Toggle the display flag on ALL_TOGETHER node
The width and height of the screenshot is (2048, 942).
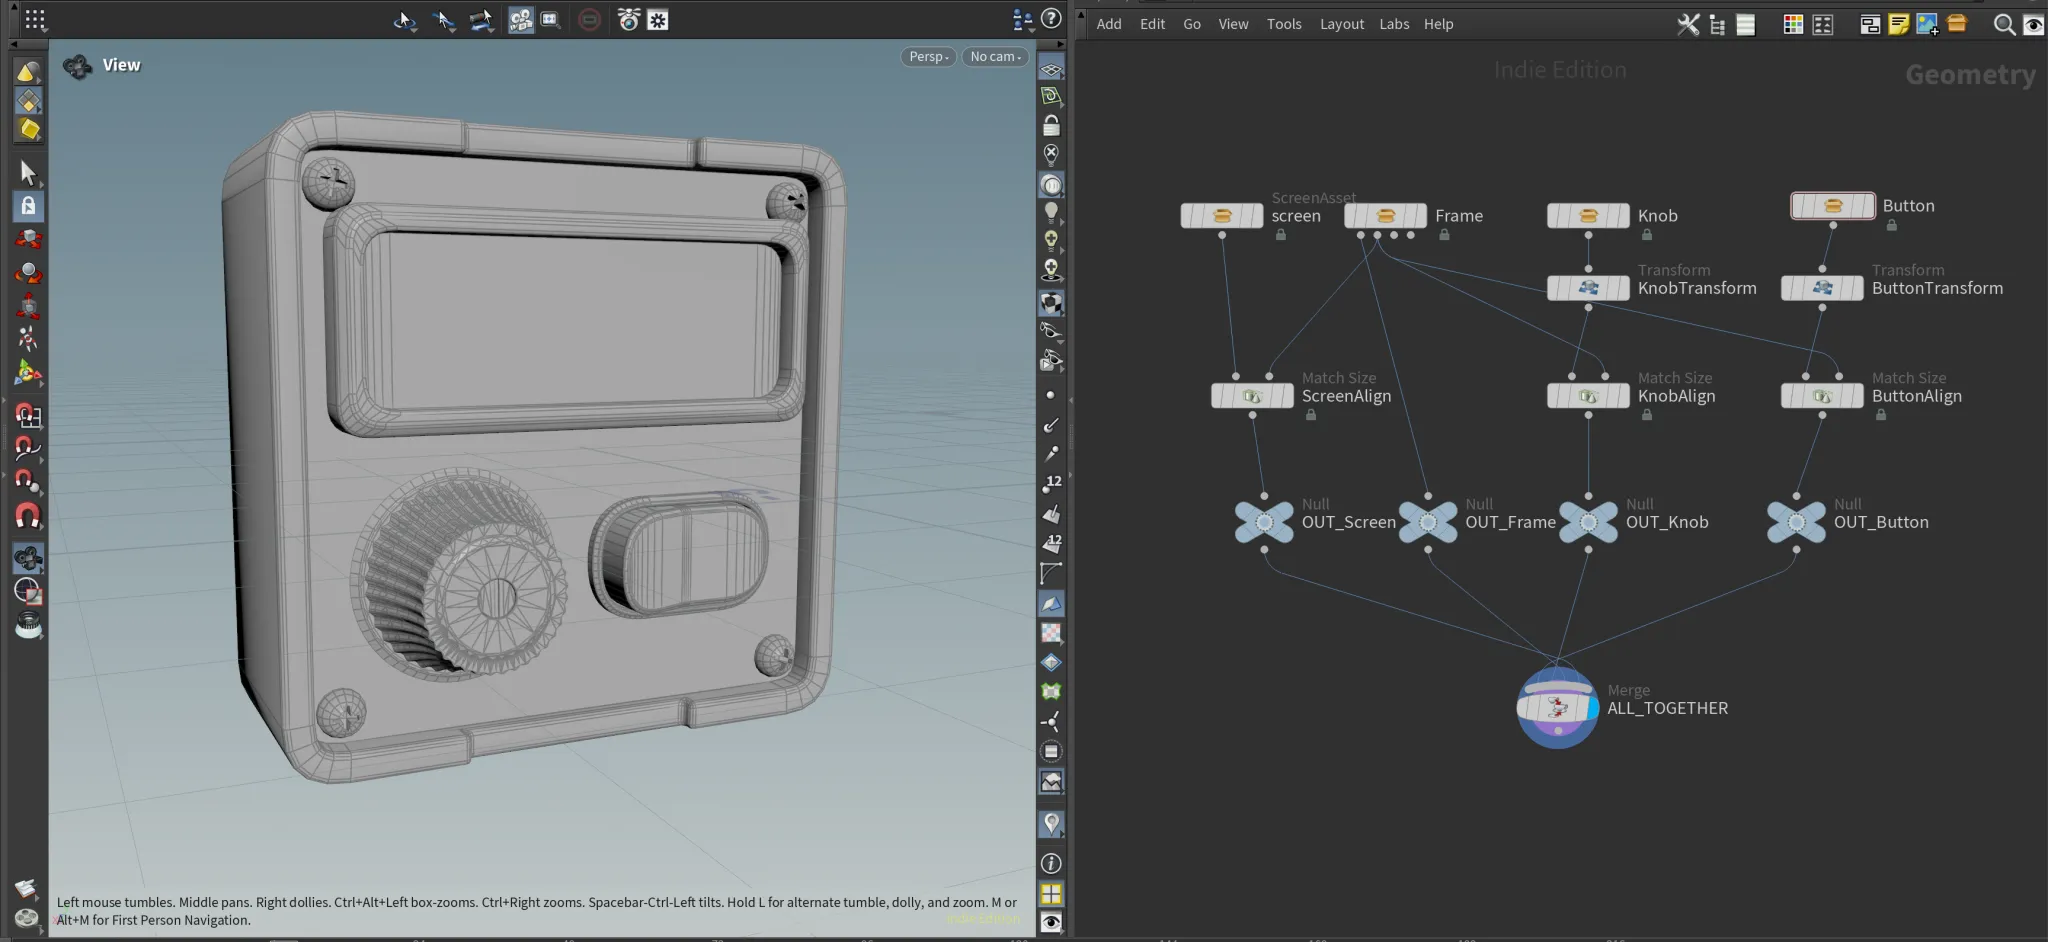tap(1591, 708)
